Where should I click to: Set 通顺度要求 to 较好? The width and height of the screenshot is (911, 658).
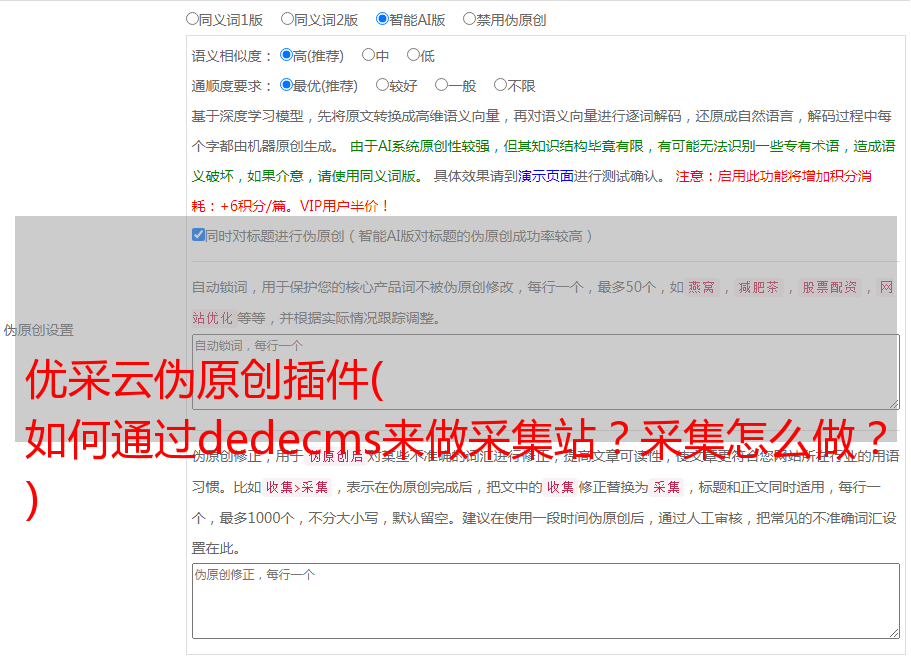tap(382, 85)
